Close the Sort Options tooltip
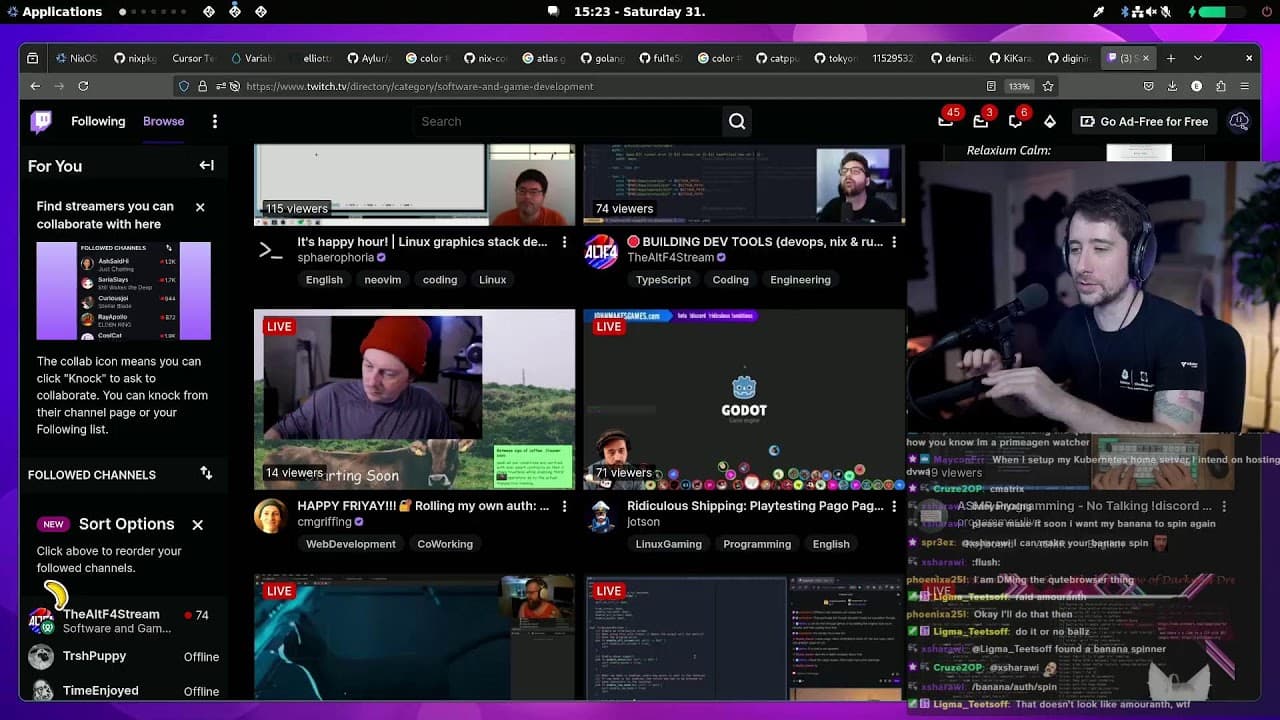 pos(197,524)
